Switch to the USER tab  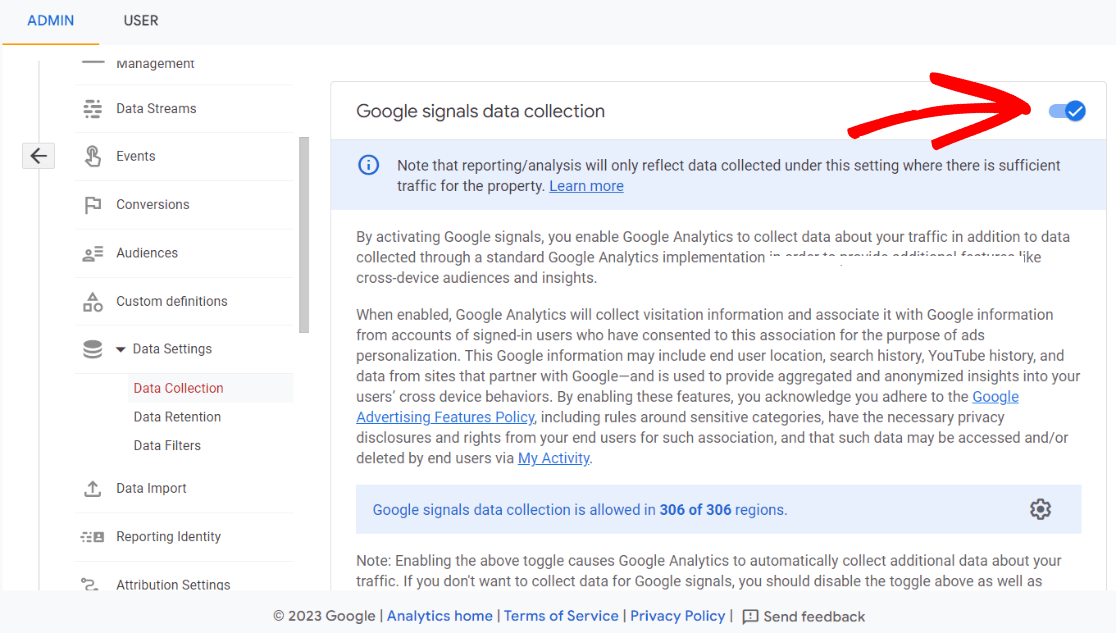click(x=140, y=20)
